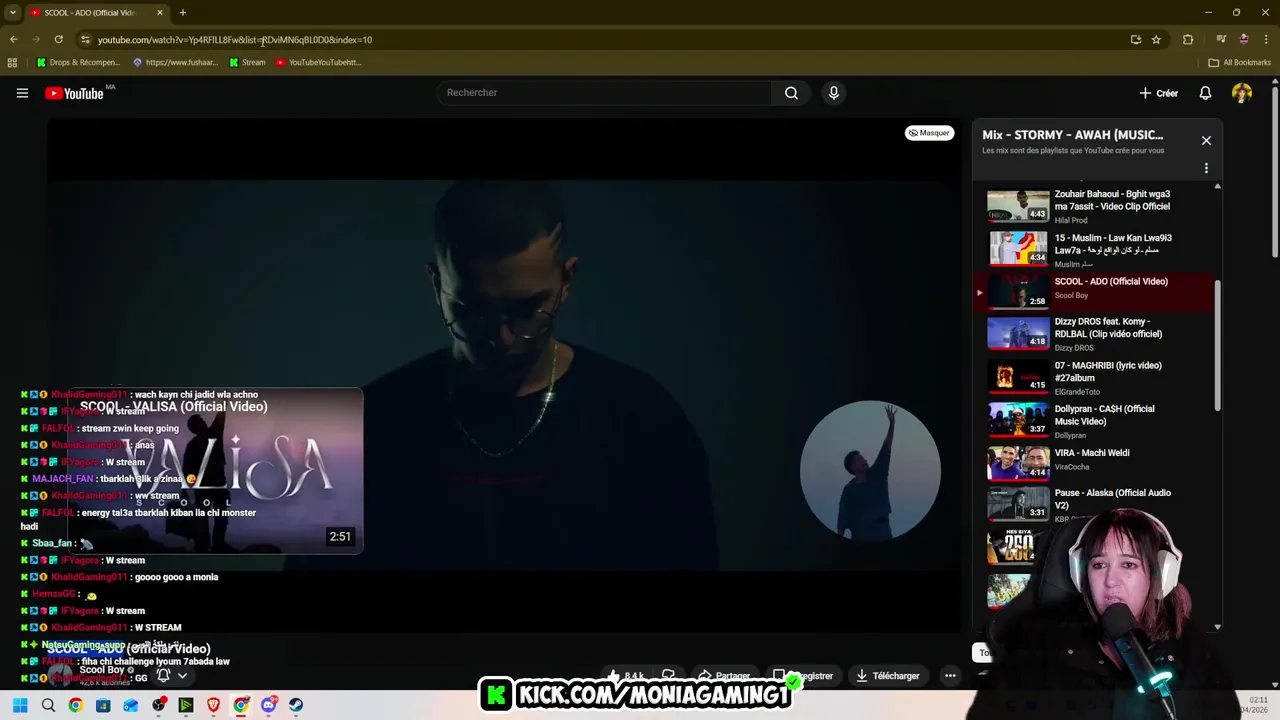Open the Stream bookmark
This screenshot has height=720, width=1280.
click(x=247, y=62)
